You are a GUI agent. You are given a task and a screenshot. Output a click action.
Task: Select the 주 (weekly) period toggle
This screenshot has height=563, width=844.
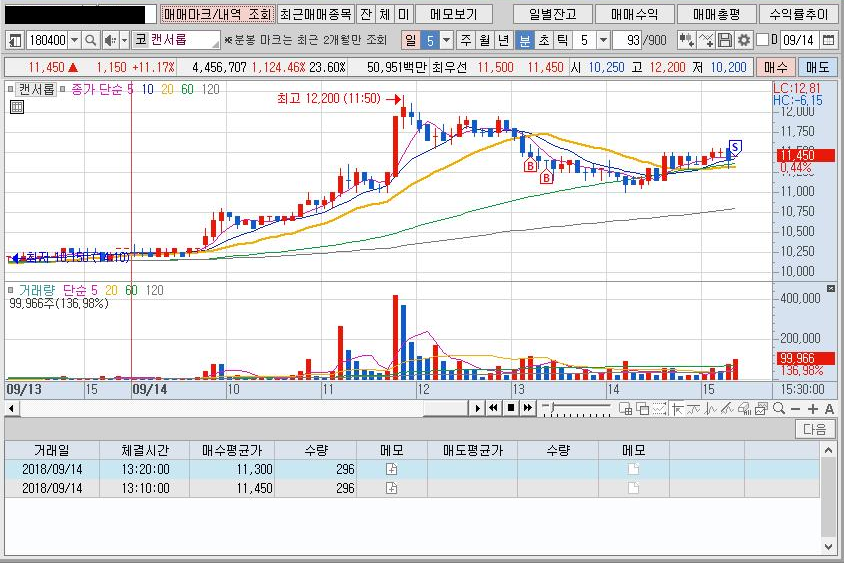[466, 40]
